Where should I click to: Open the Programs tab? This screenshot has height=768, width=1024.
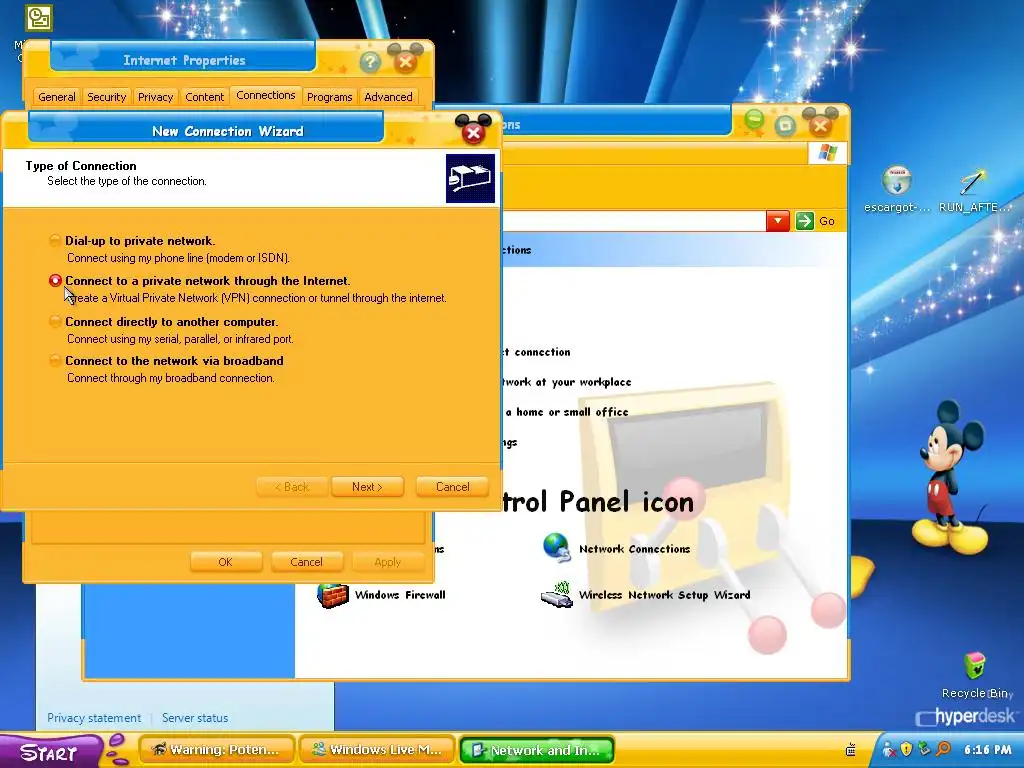coord(329,97)
